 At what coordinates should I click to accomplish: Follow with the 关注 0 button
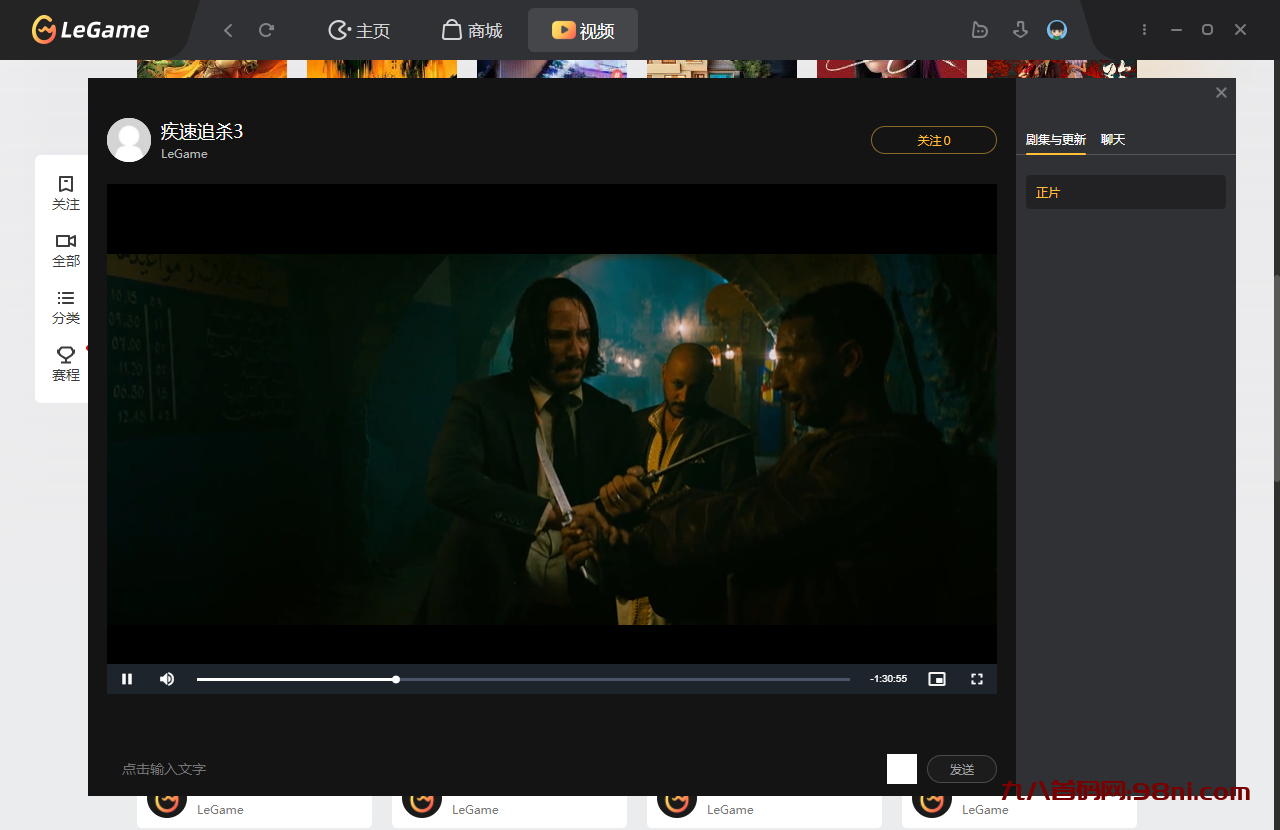(x=934, y=140)
